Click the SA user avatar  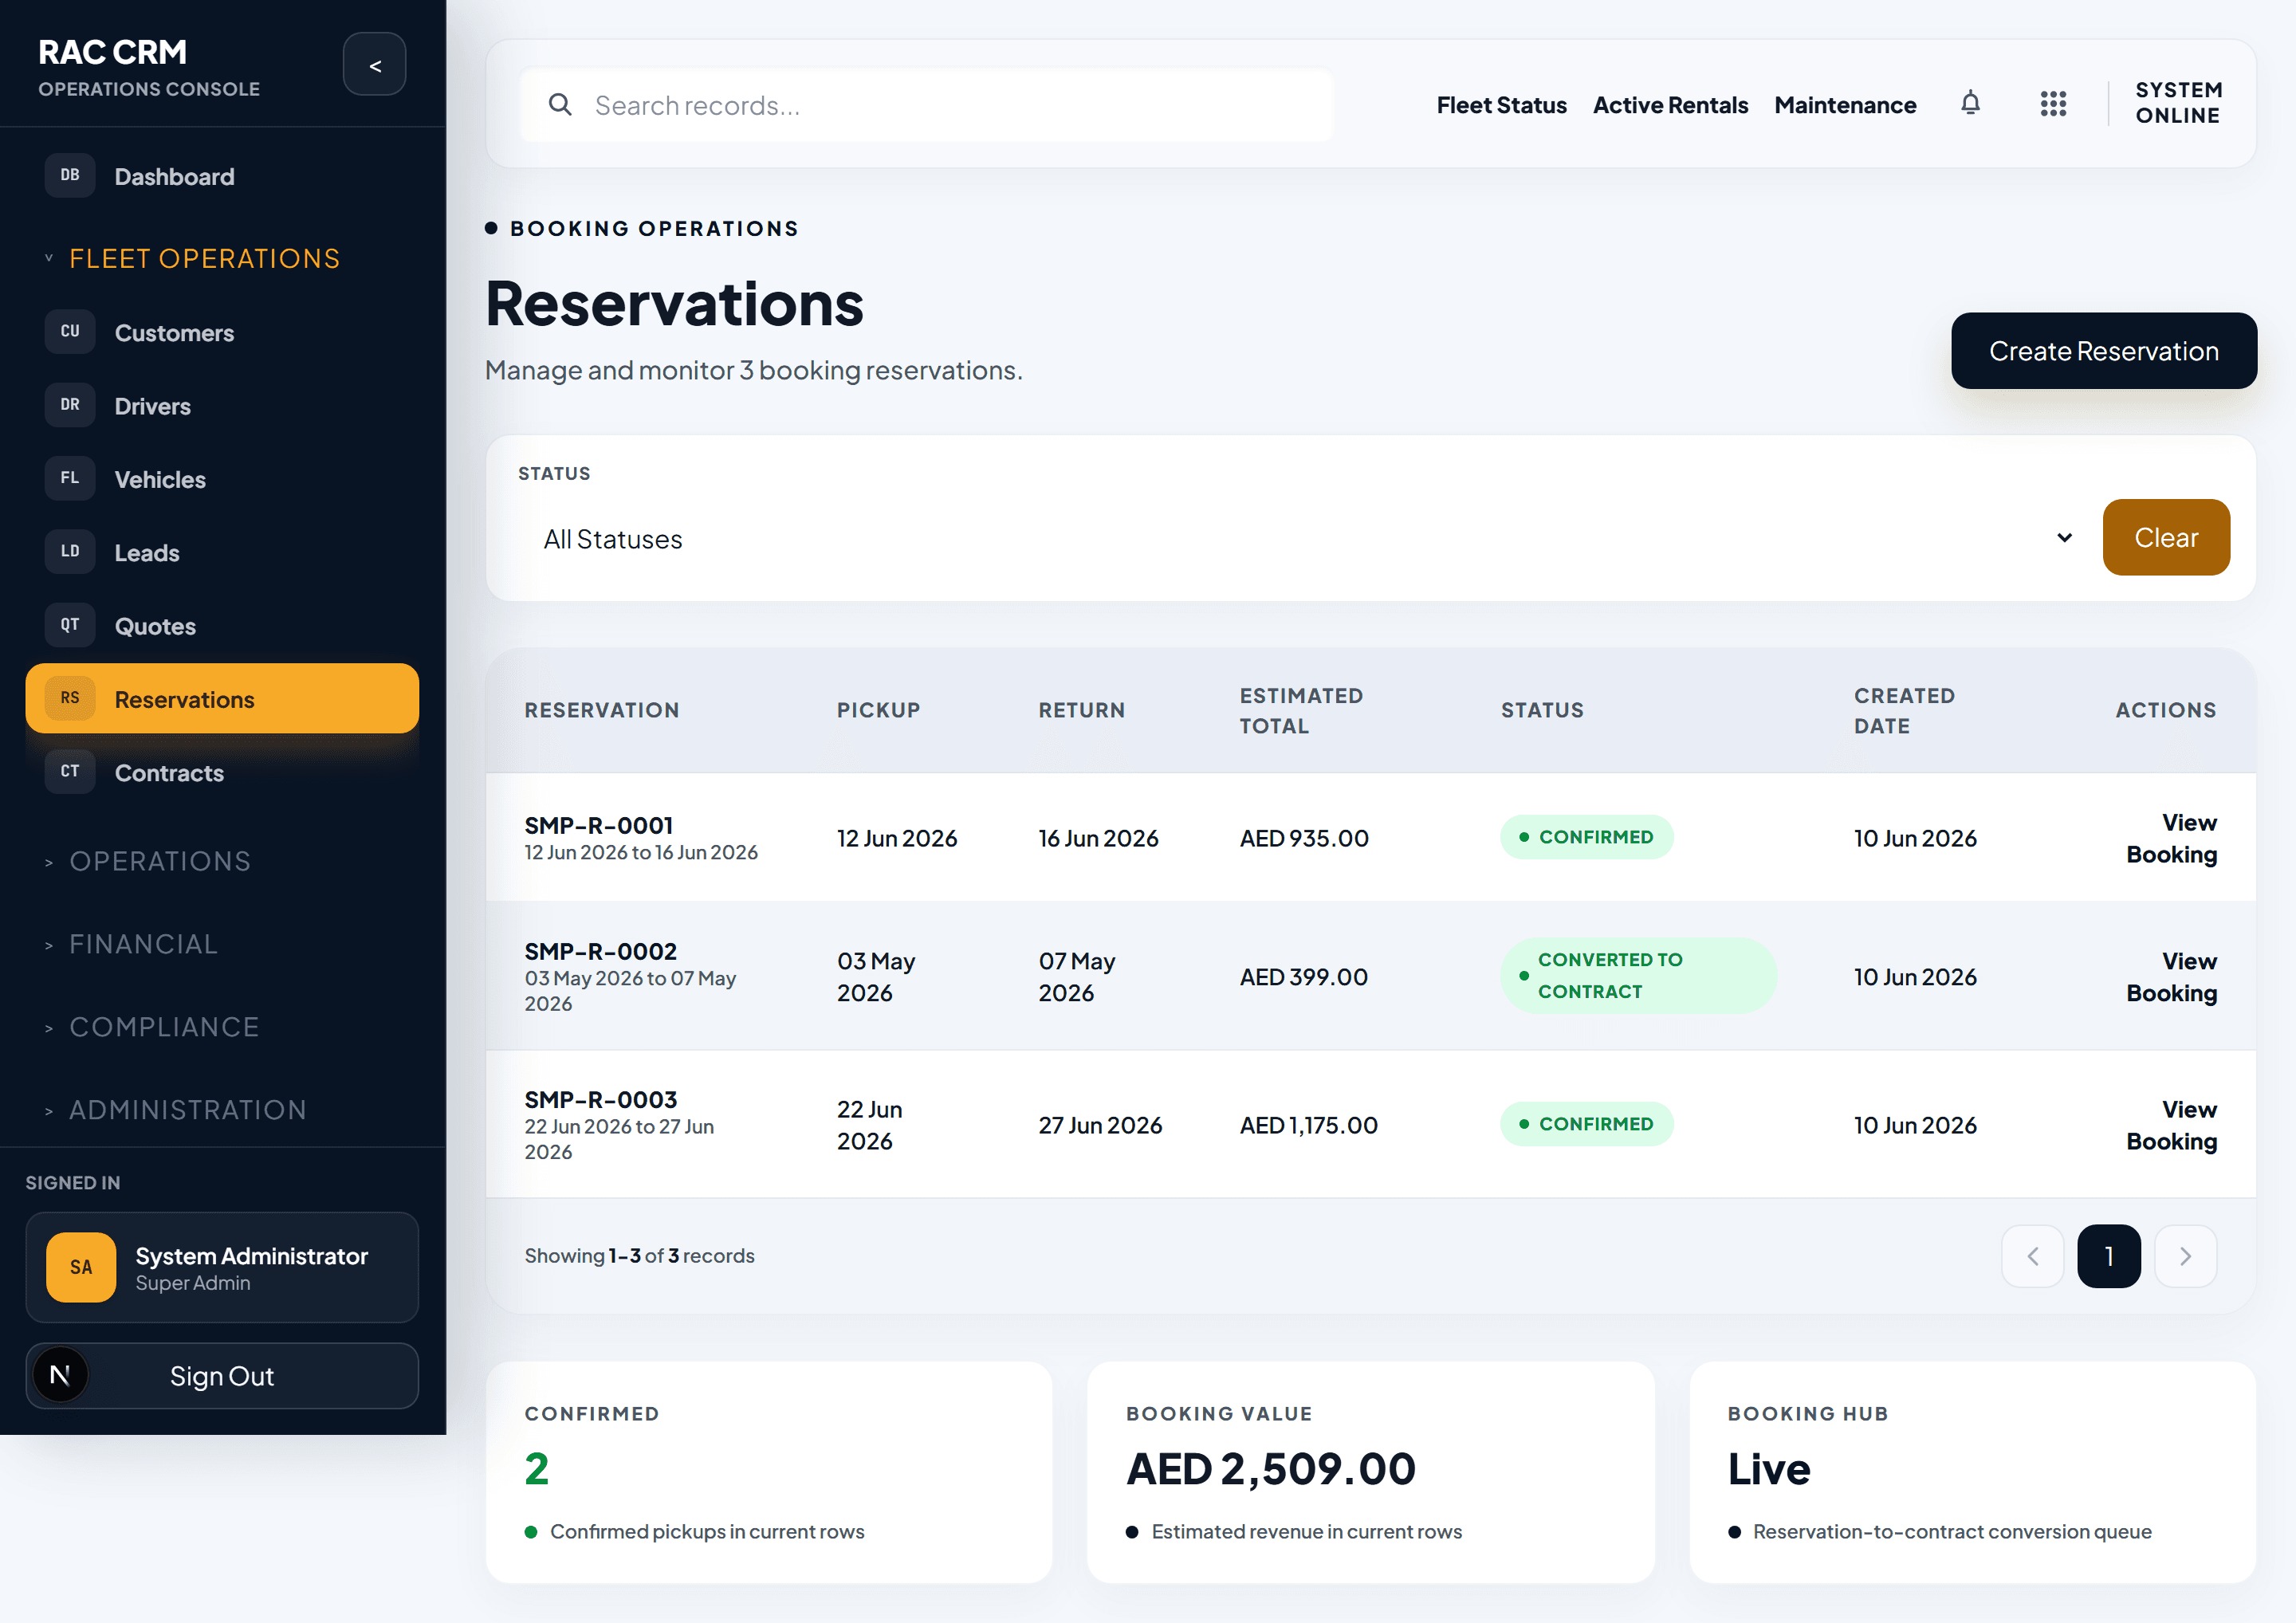coord(81,1267)
